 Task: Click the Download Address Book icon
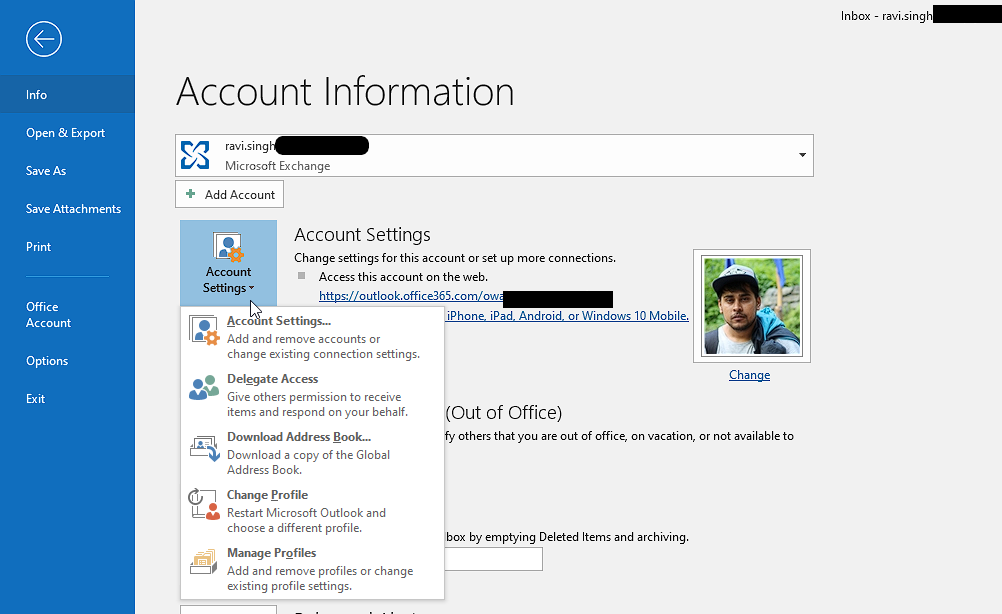click(x=204, y=448)
